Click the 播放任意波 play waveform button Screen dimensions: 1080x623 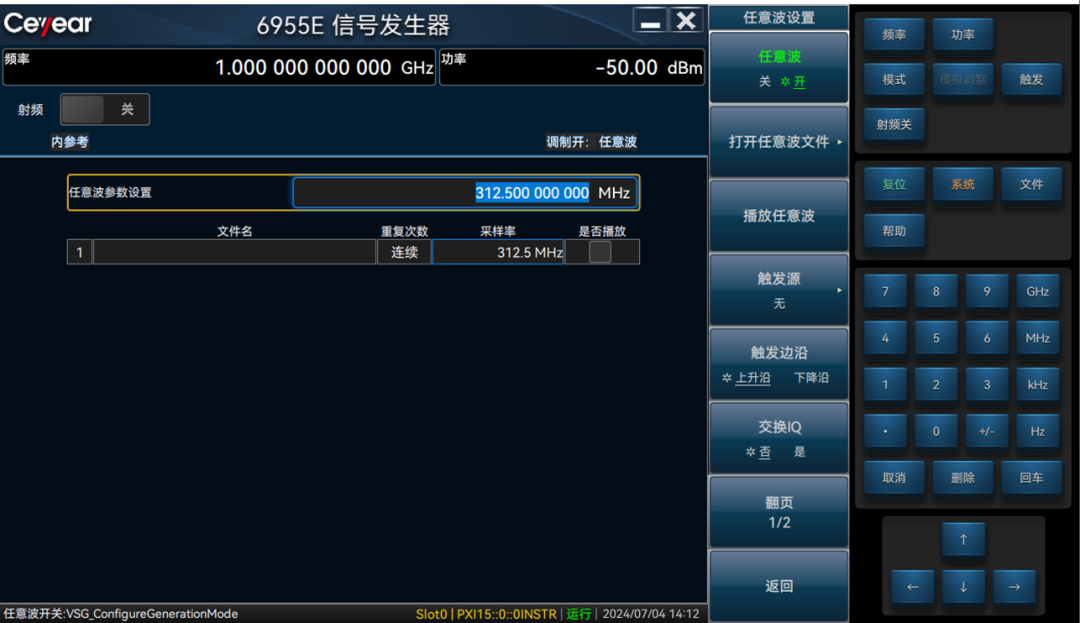point(779,215)
